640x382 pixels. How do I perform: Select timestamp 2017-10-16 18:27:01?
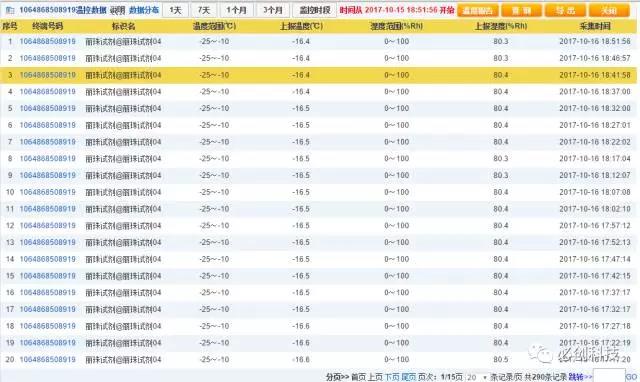(x=595, y=125)
